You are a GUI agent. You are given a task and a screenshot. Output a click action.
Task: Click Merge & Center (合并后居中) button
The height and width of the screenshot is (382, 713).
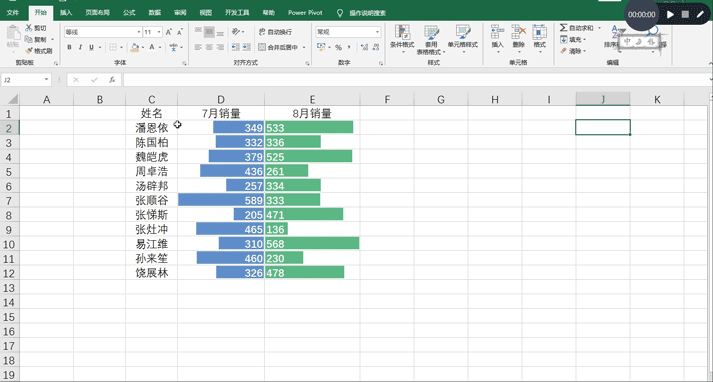tap(278, 47)
